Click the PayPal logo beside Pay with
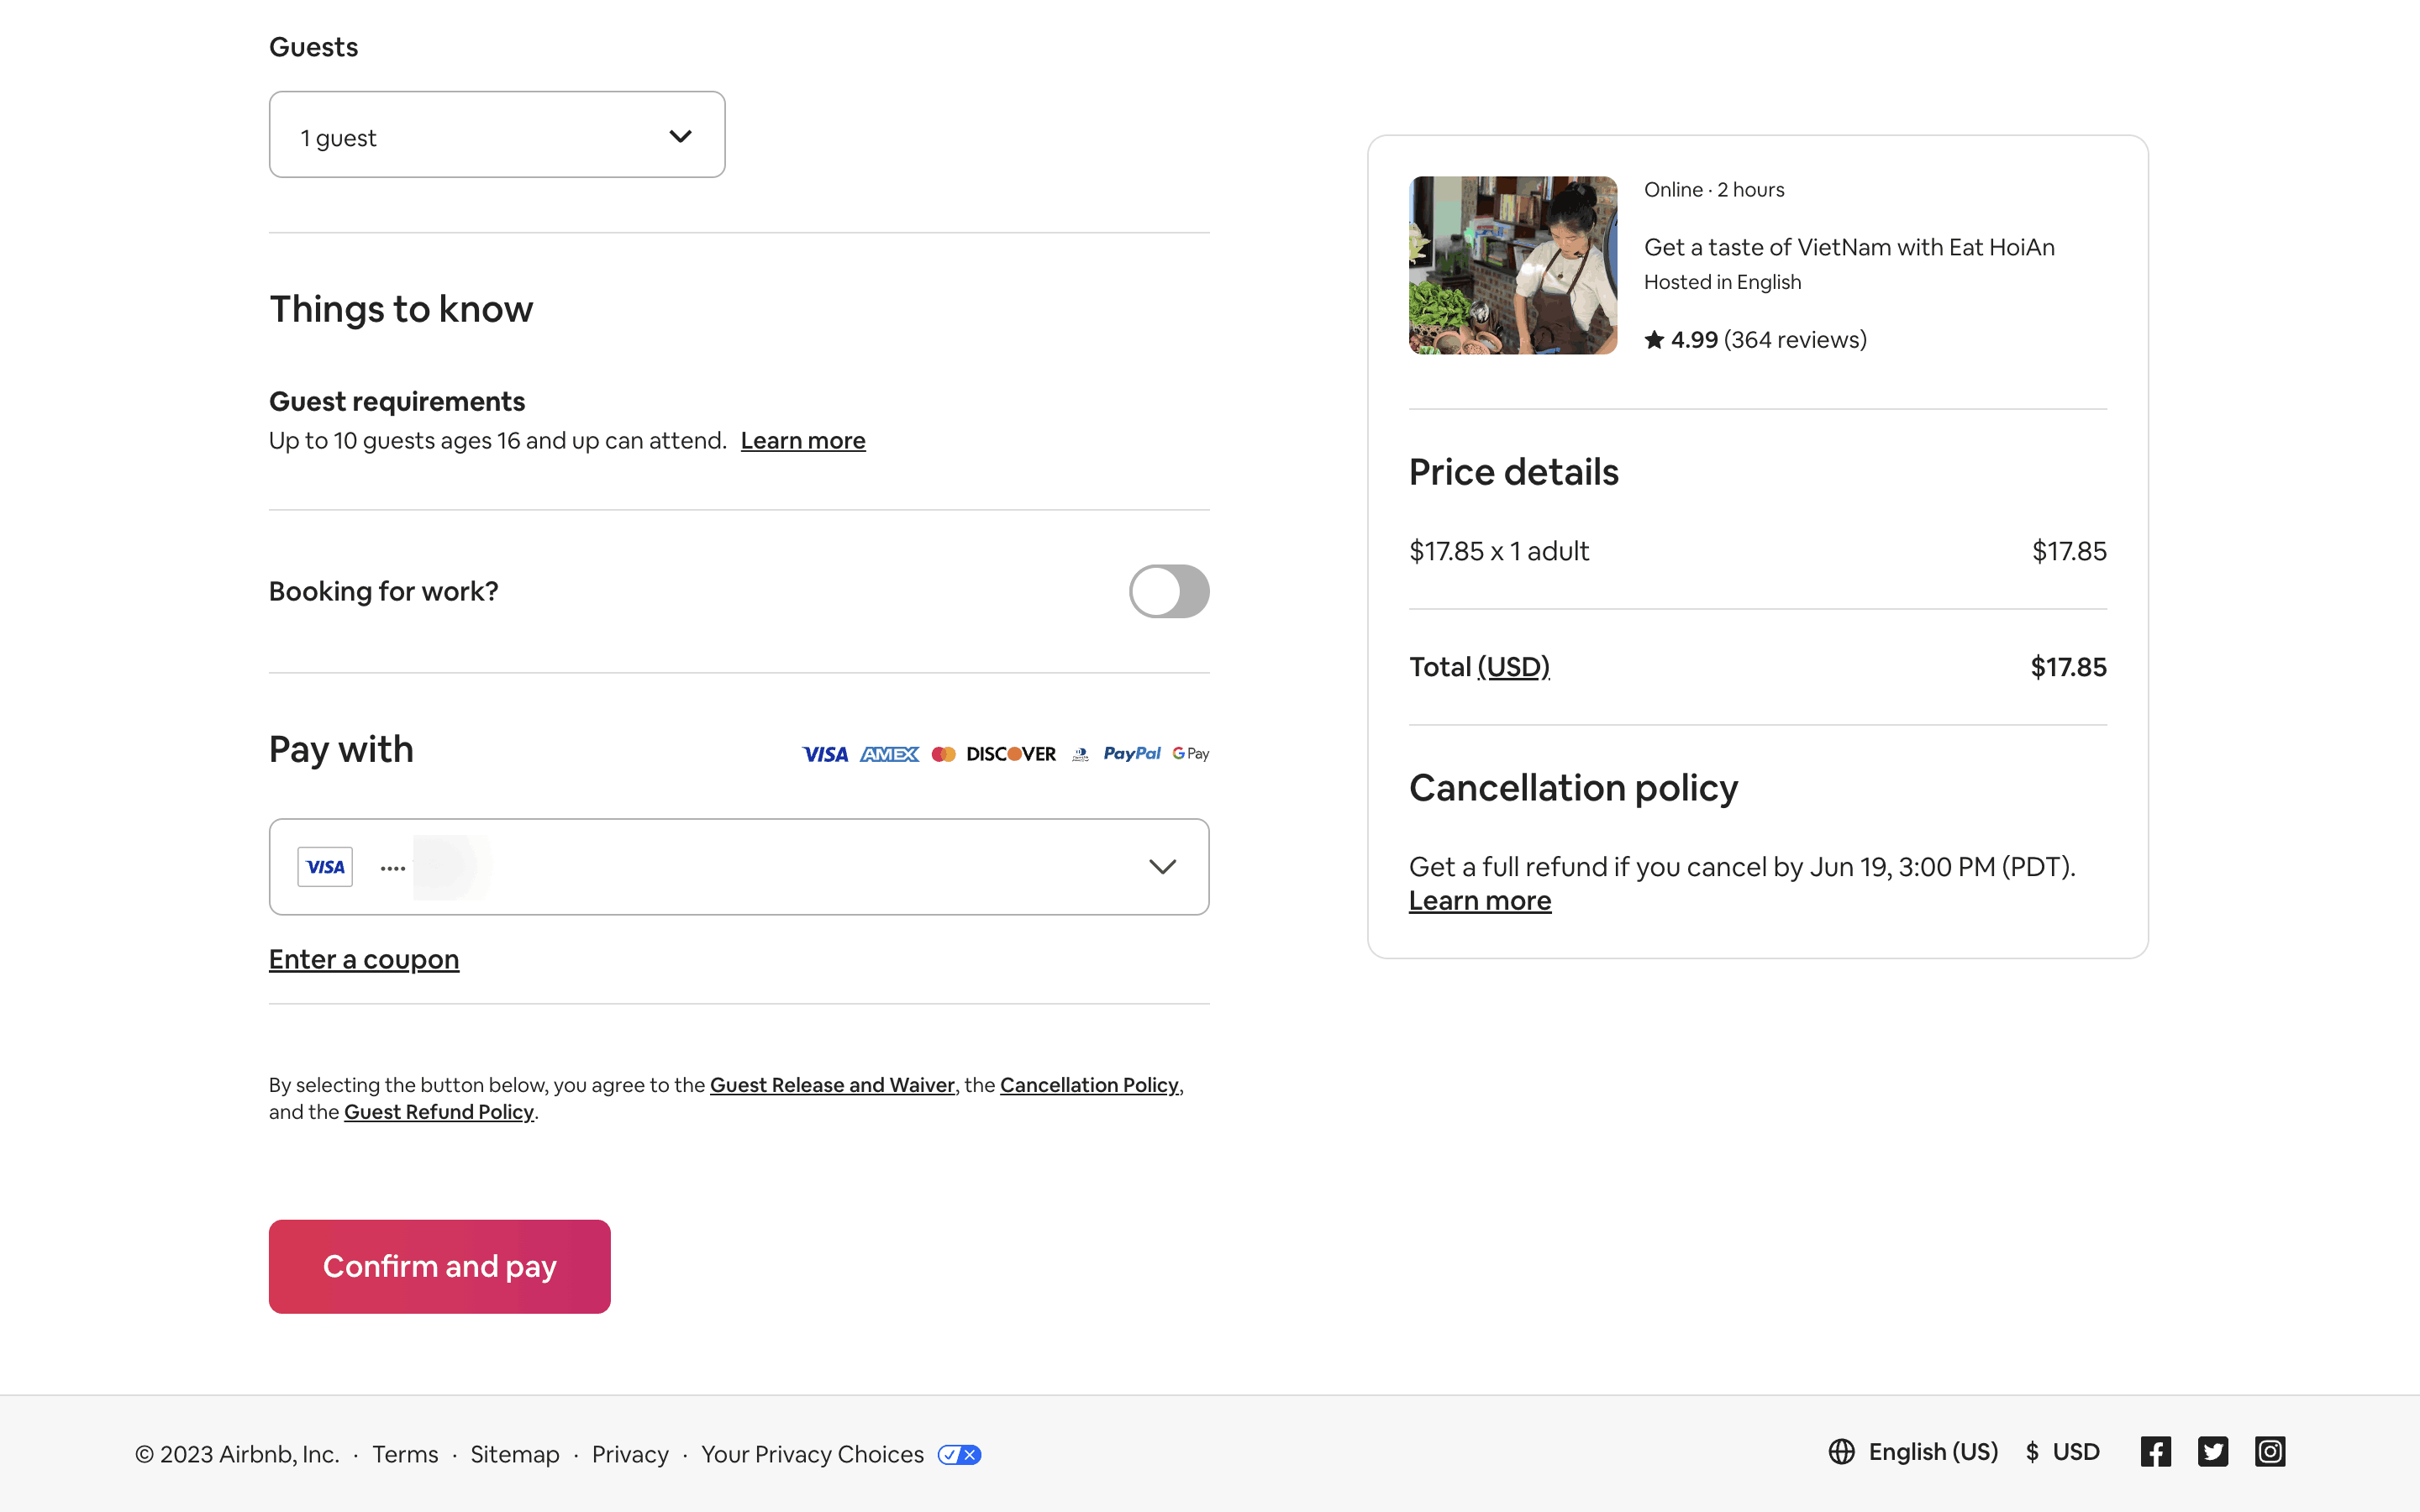This screenshot has height=1512, width=2420. coord(1131,754)
